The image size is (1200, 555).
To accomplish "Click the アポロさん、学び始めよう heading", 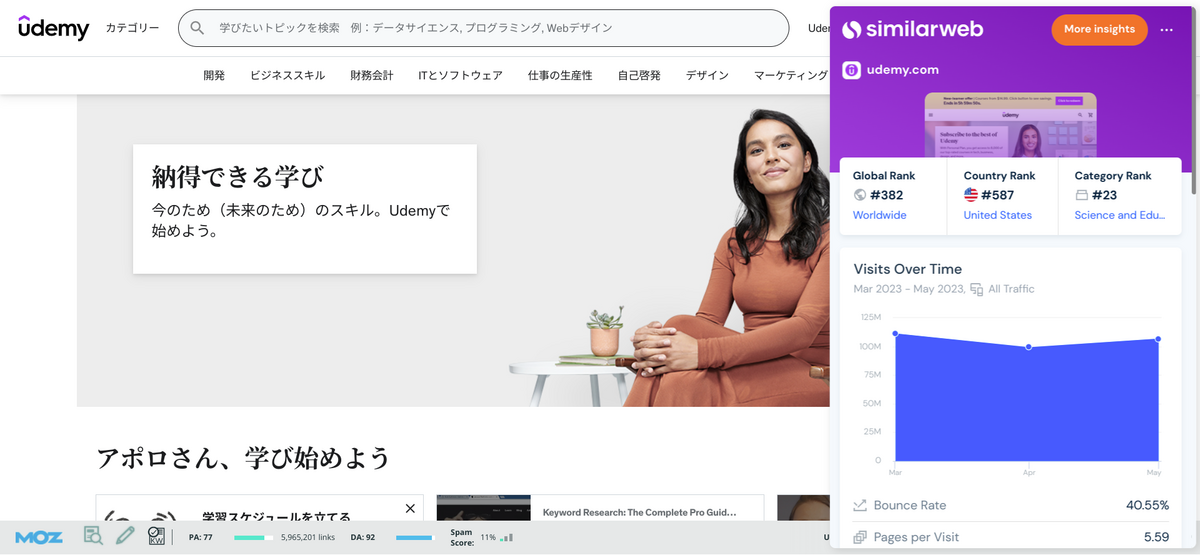I will click(x=243, y=458).
